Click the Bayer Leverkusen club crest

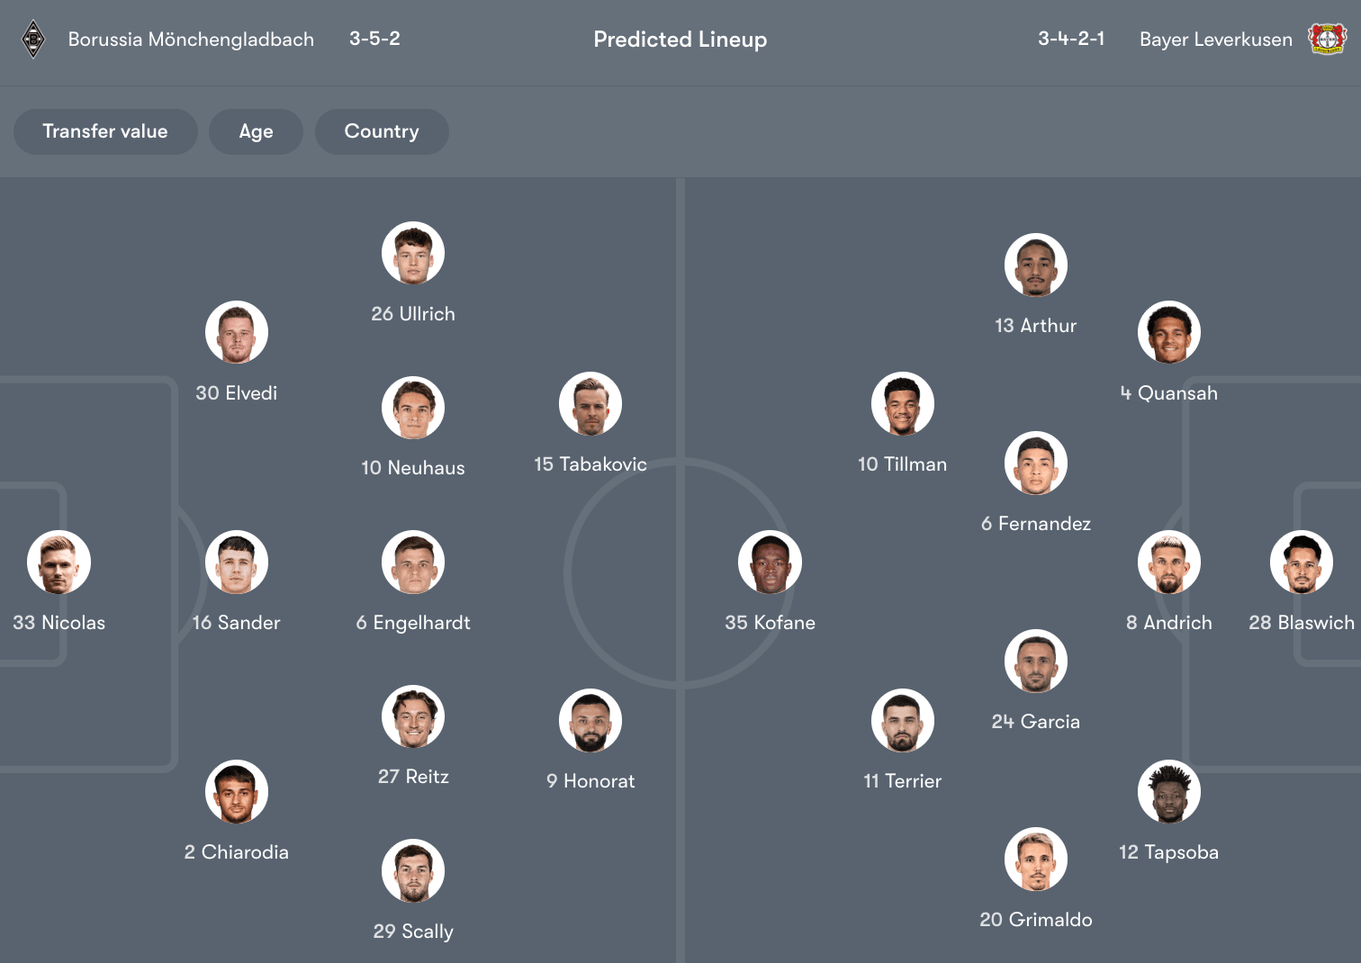[x=1328, y=39]
